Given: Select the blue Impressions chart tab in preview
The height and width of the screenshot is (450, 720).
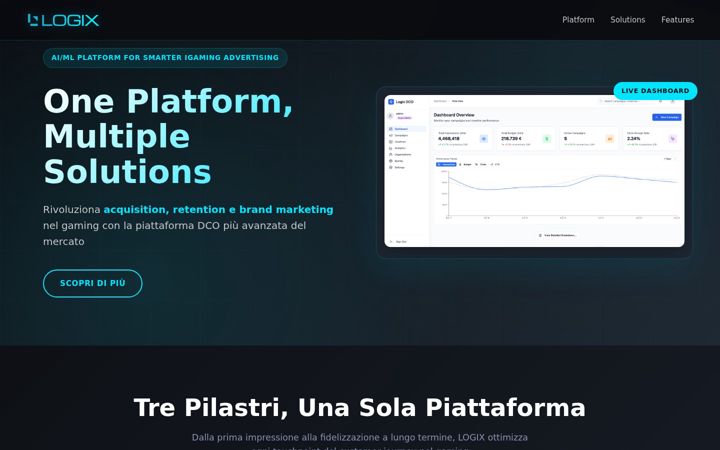Looking at the screenshot, I should 446,164.
